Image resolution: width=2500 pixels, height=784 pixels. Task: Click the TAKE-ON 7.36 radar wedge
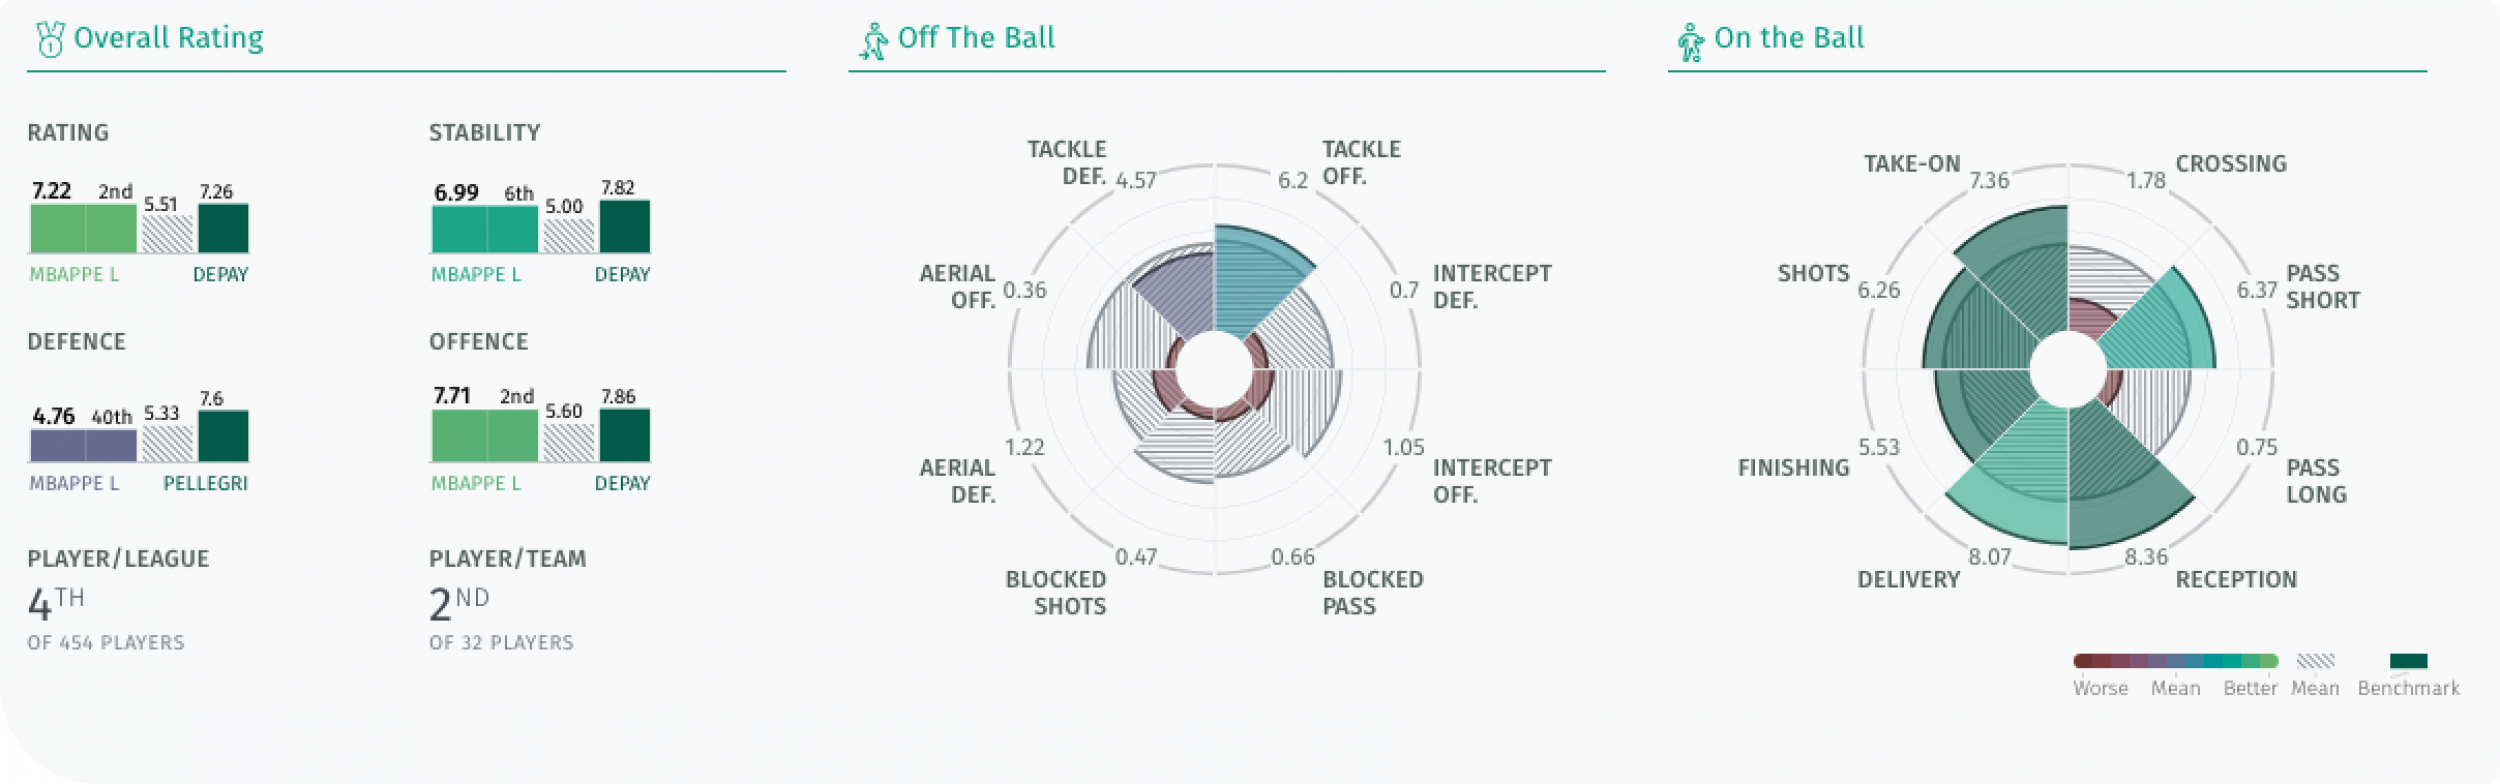(x=2020, y=270)
